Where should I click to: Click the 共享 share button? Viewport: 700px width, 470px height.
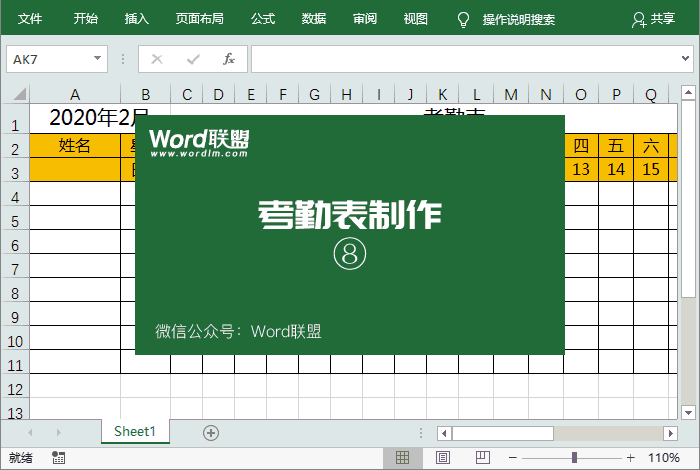coord(653,19)
